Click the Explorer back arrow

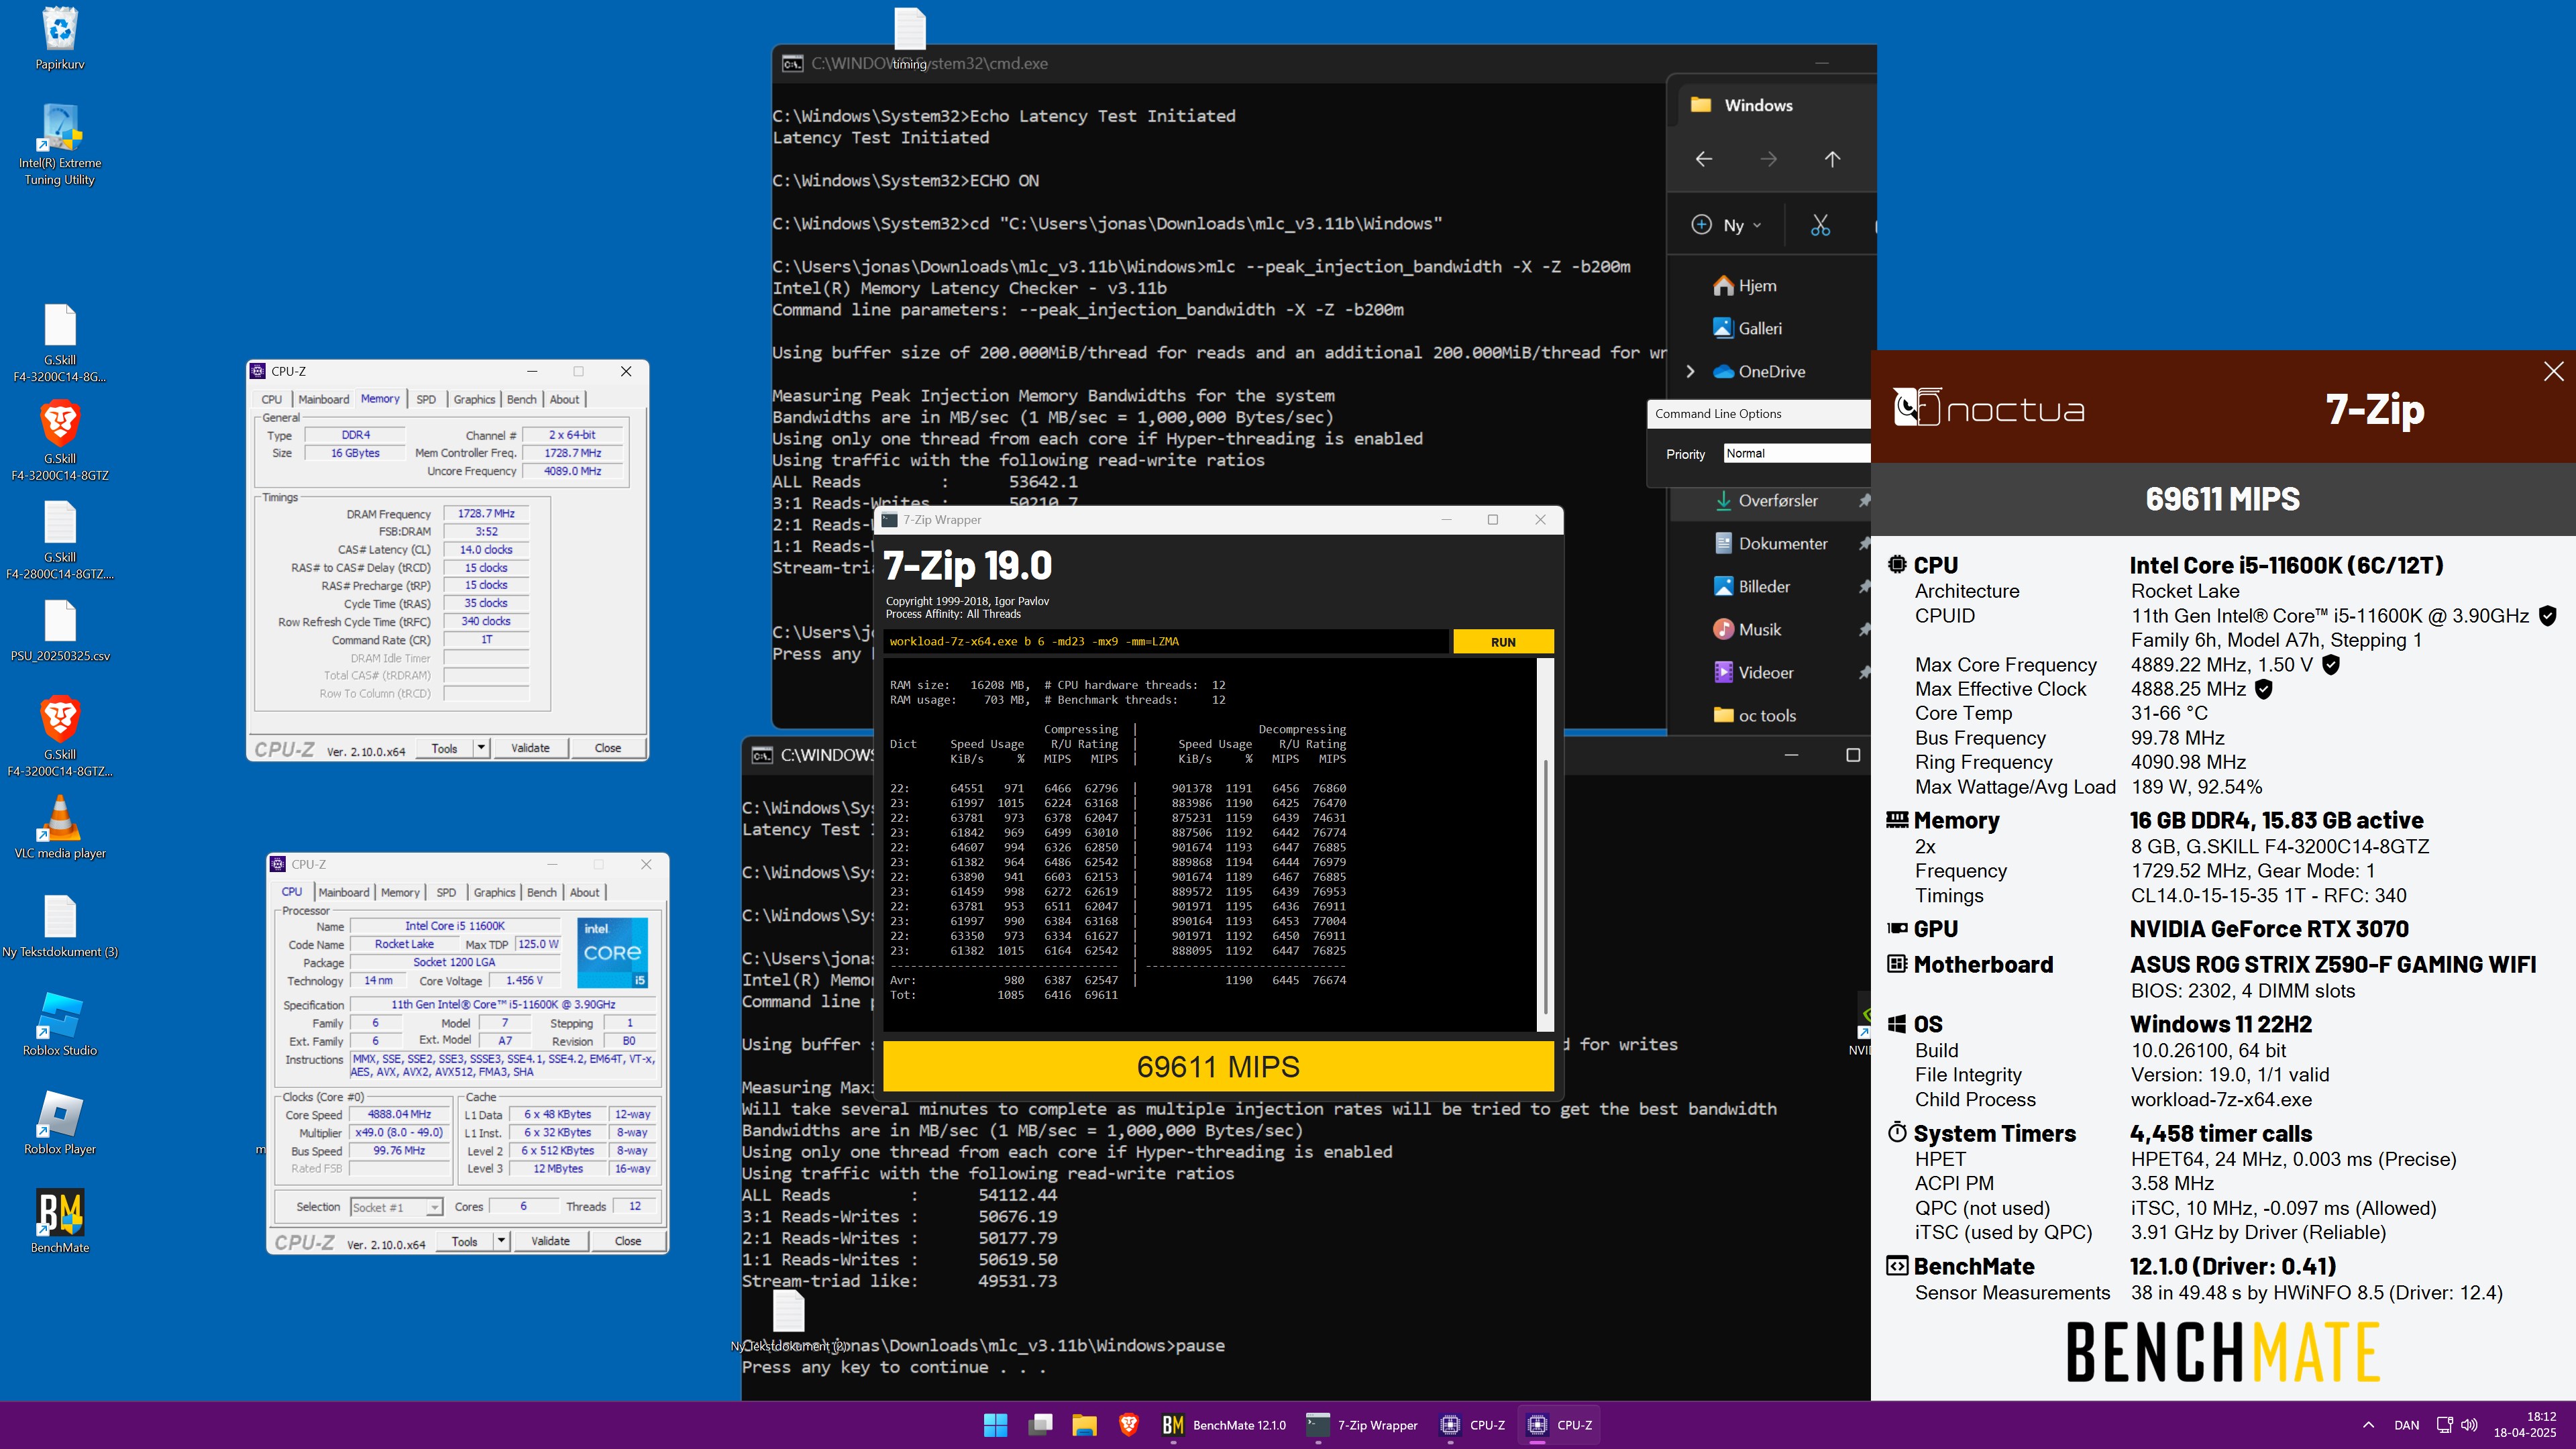tap(1704, 159)
